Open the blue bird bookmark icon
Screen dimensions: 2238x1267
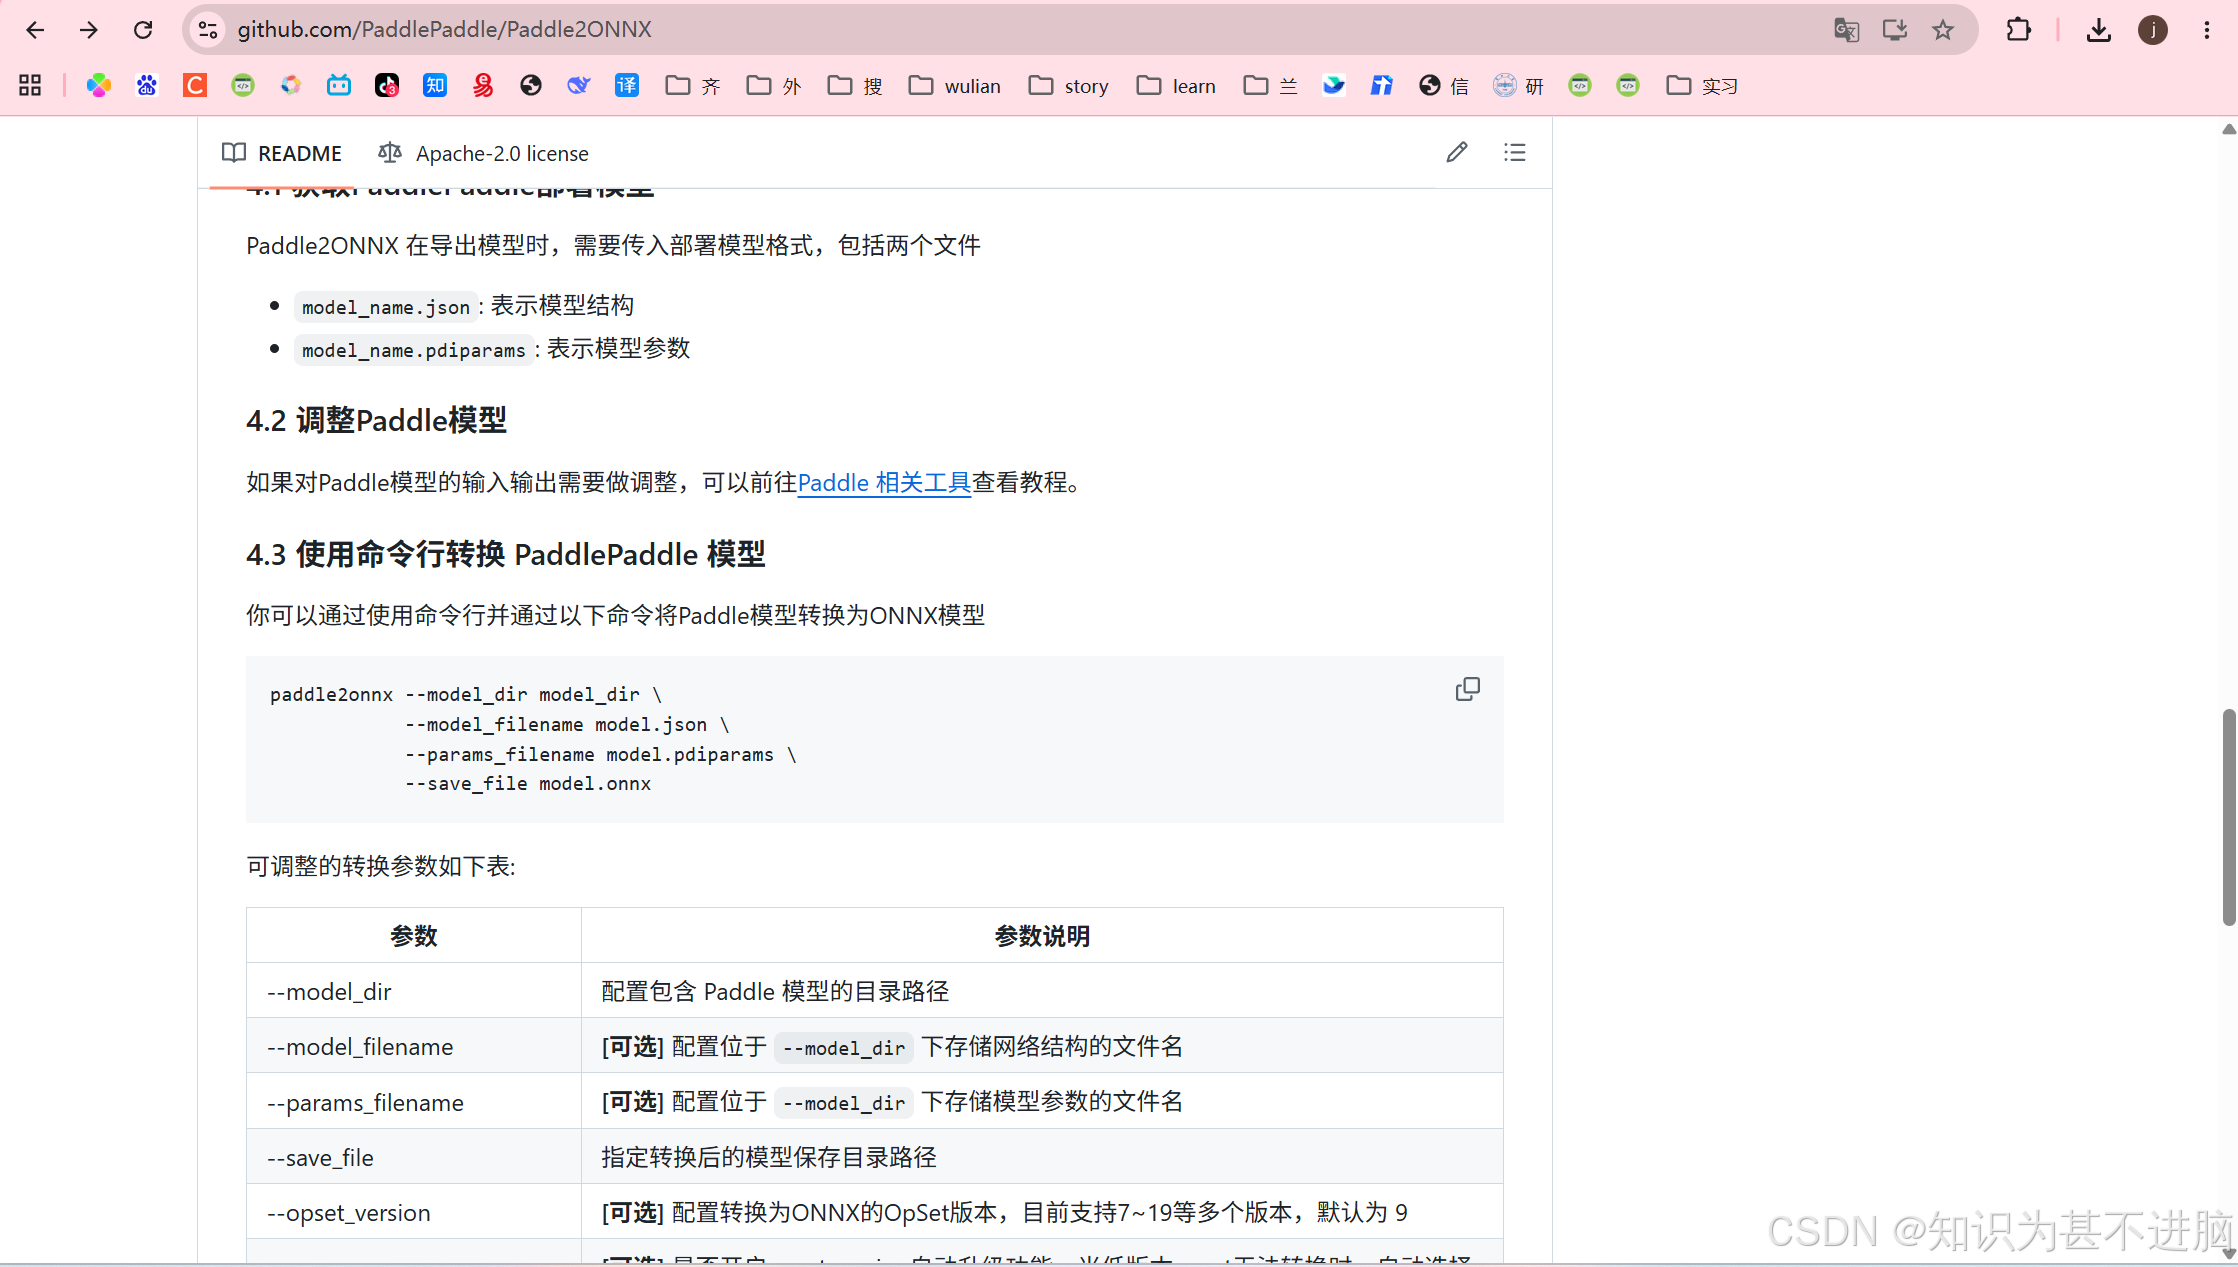(x=1333, y=86)
